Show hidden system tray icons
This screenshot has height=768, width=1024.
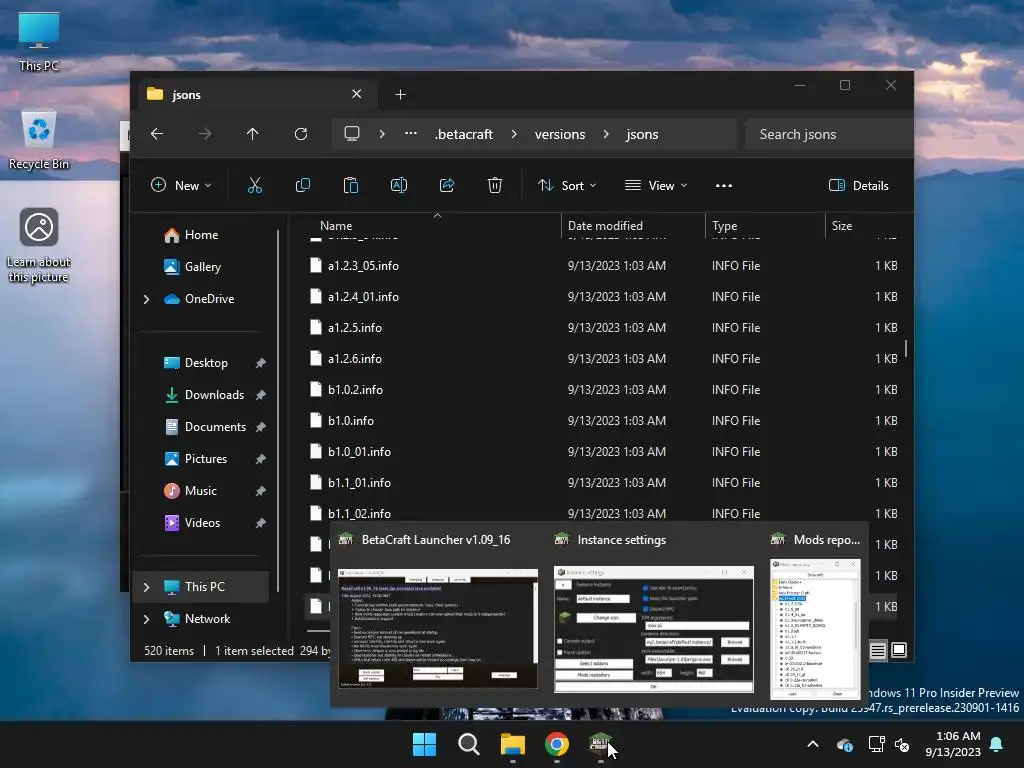click(x=813, y=744)
